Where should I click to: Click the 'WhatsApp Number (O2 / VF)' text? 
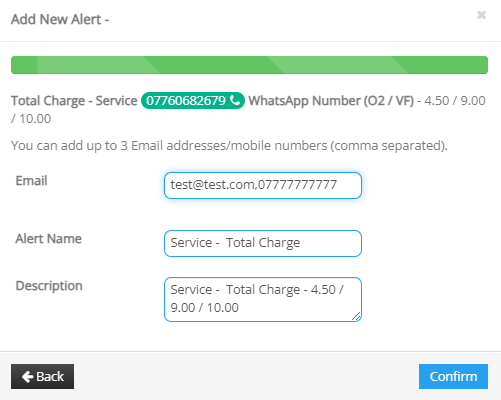(331, 101)
